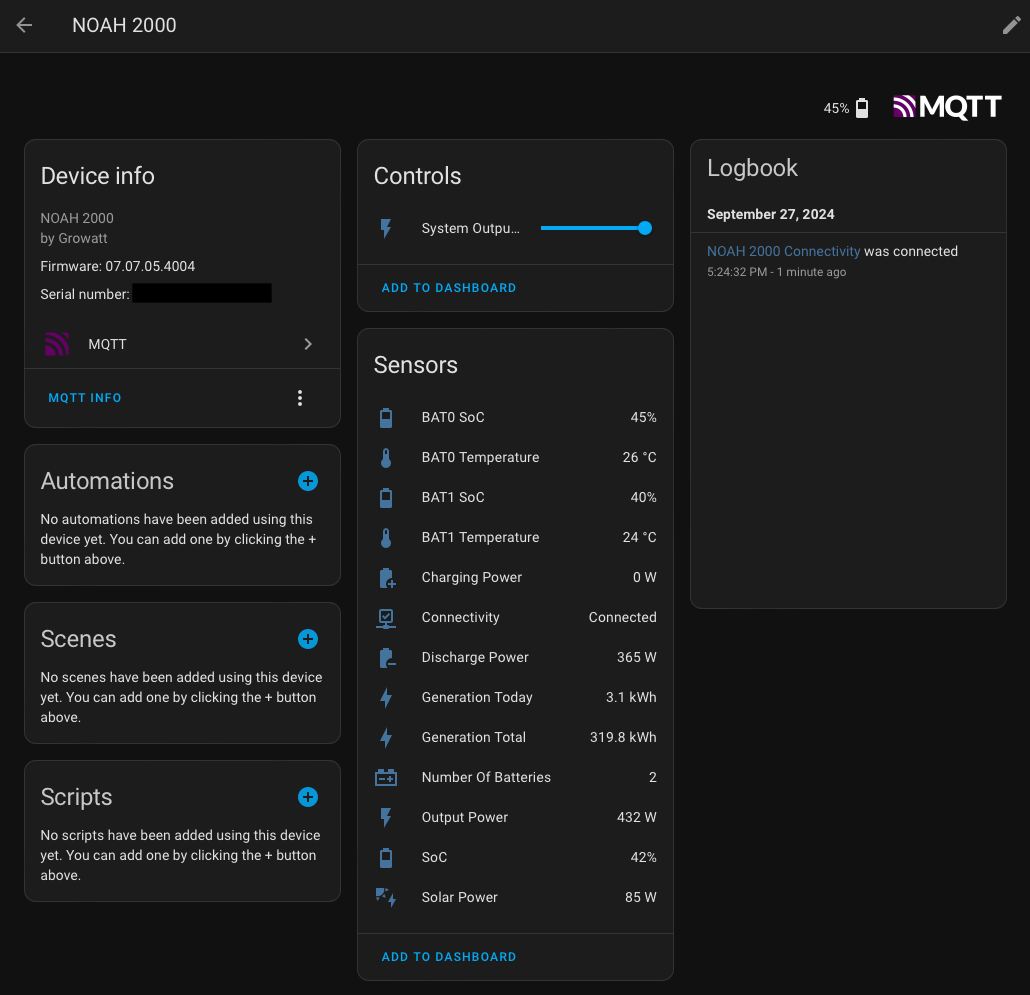This screenshot has height=995, width=1030.
Task: Click the System Output flash icon
Action: tap(386, 228)
